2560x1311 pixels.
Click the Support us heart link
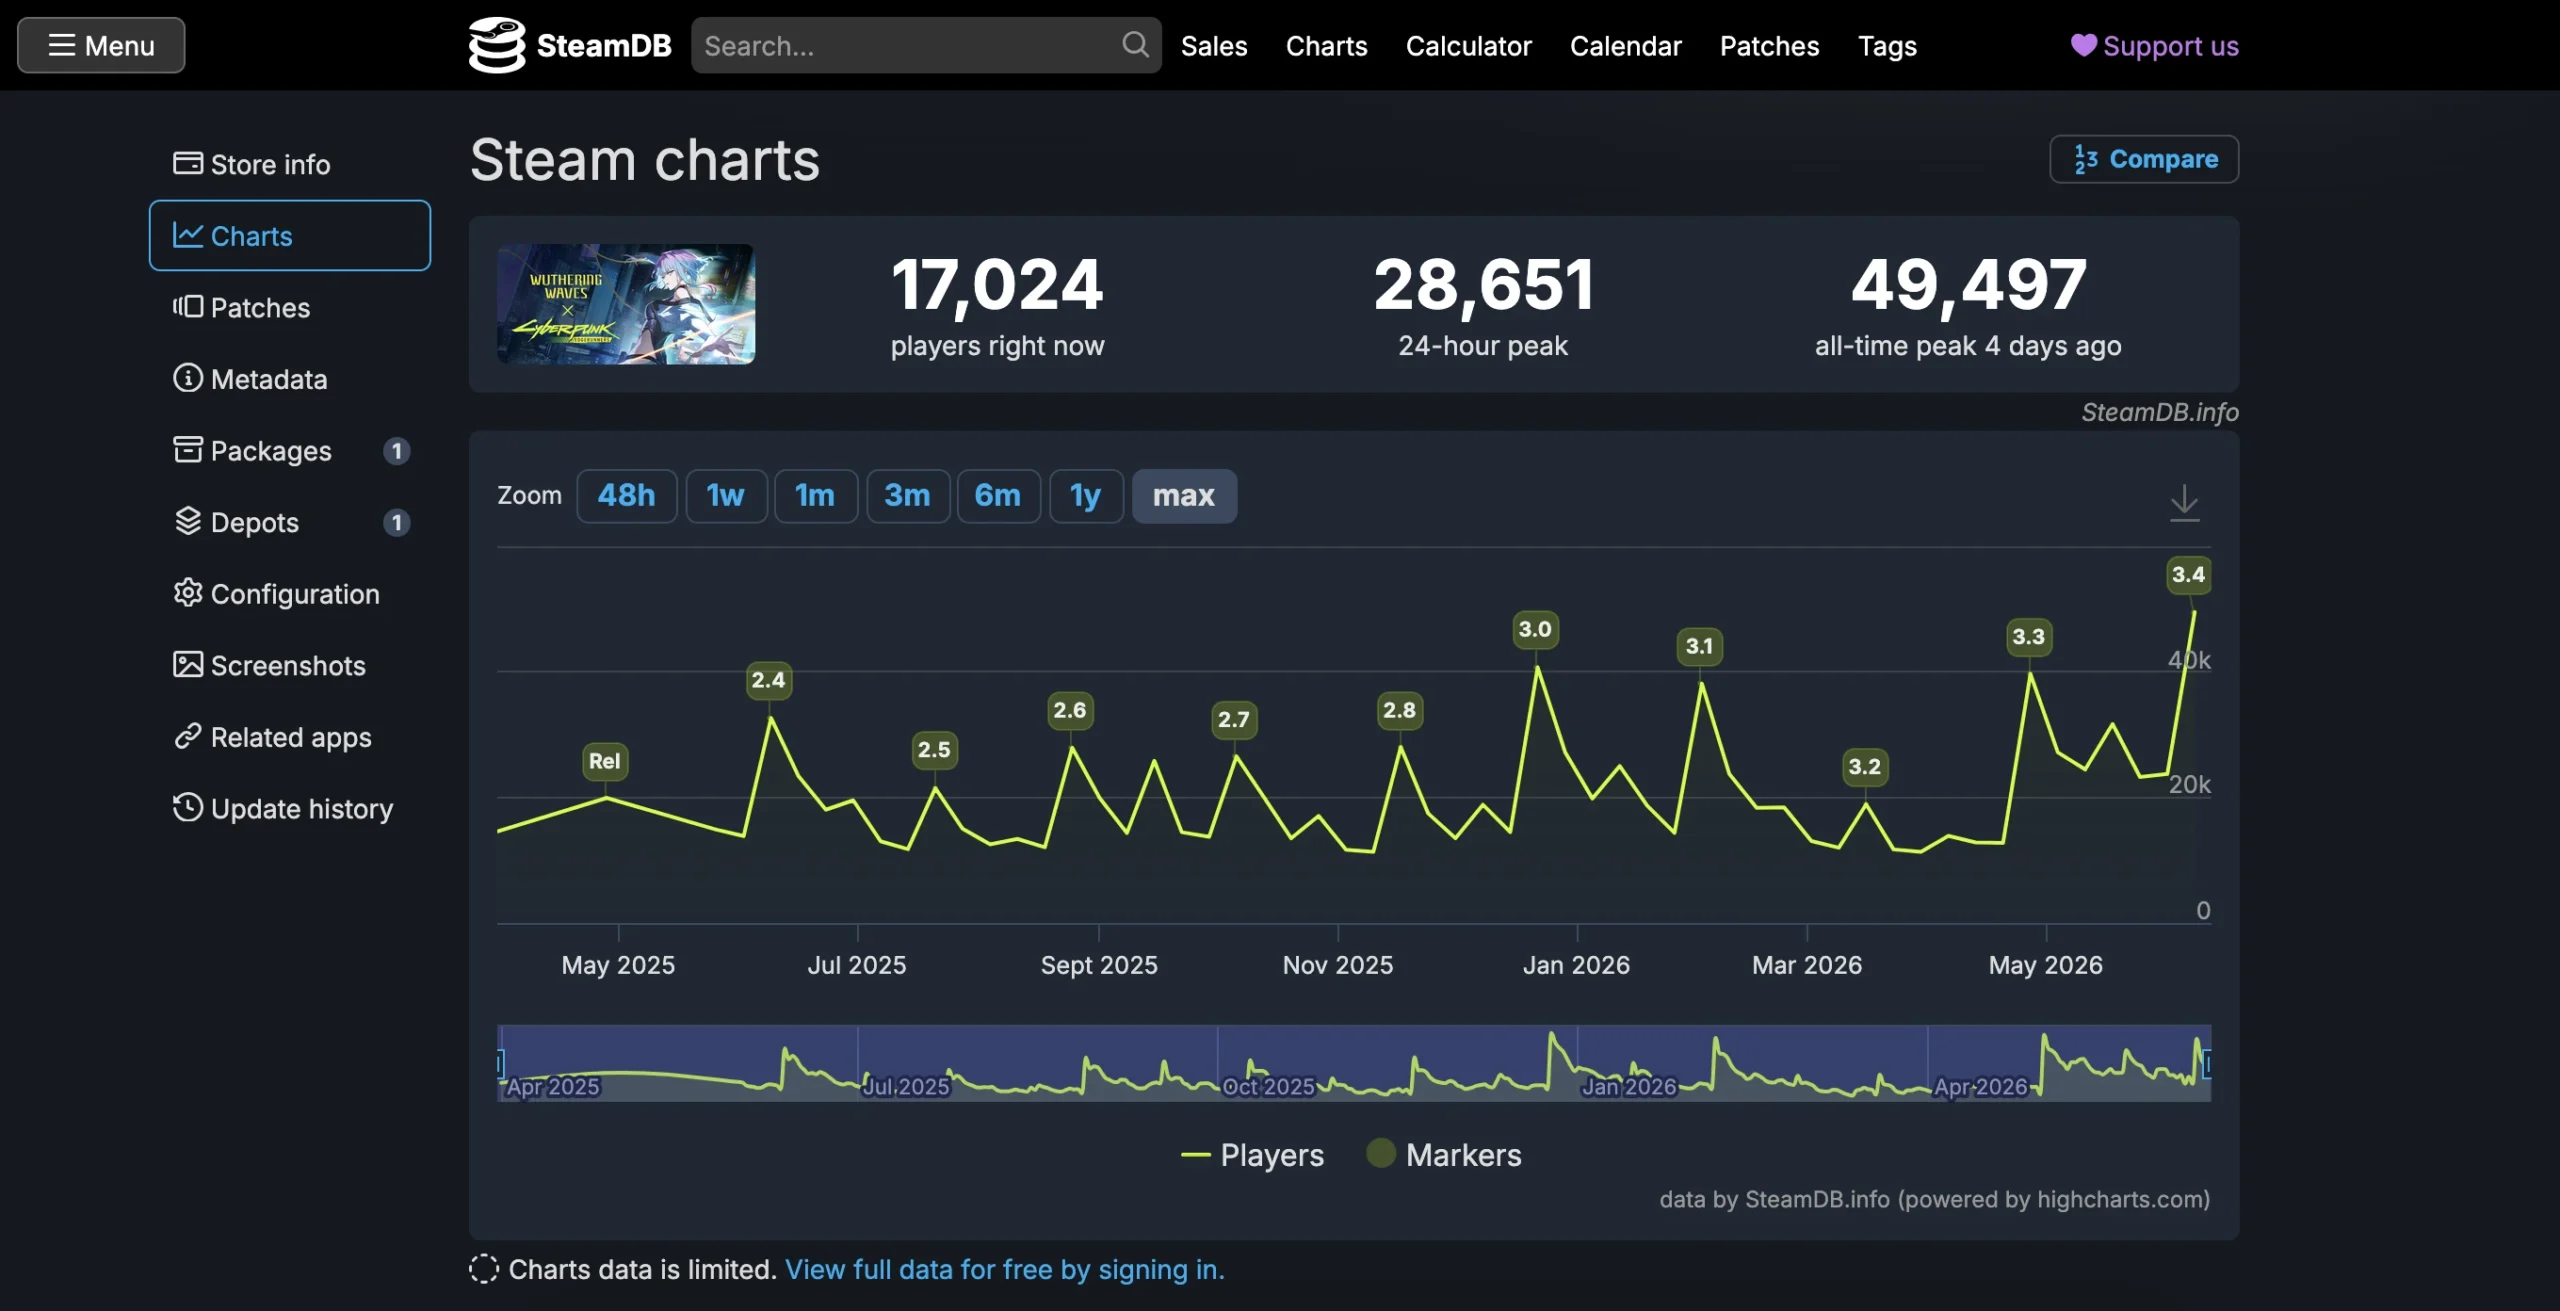click(2154, 46)
